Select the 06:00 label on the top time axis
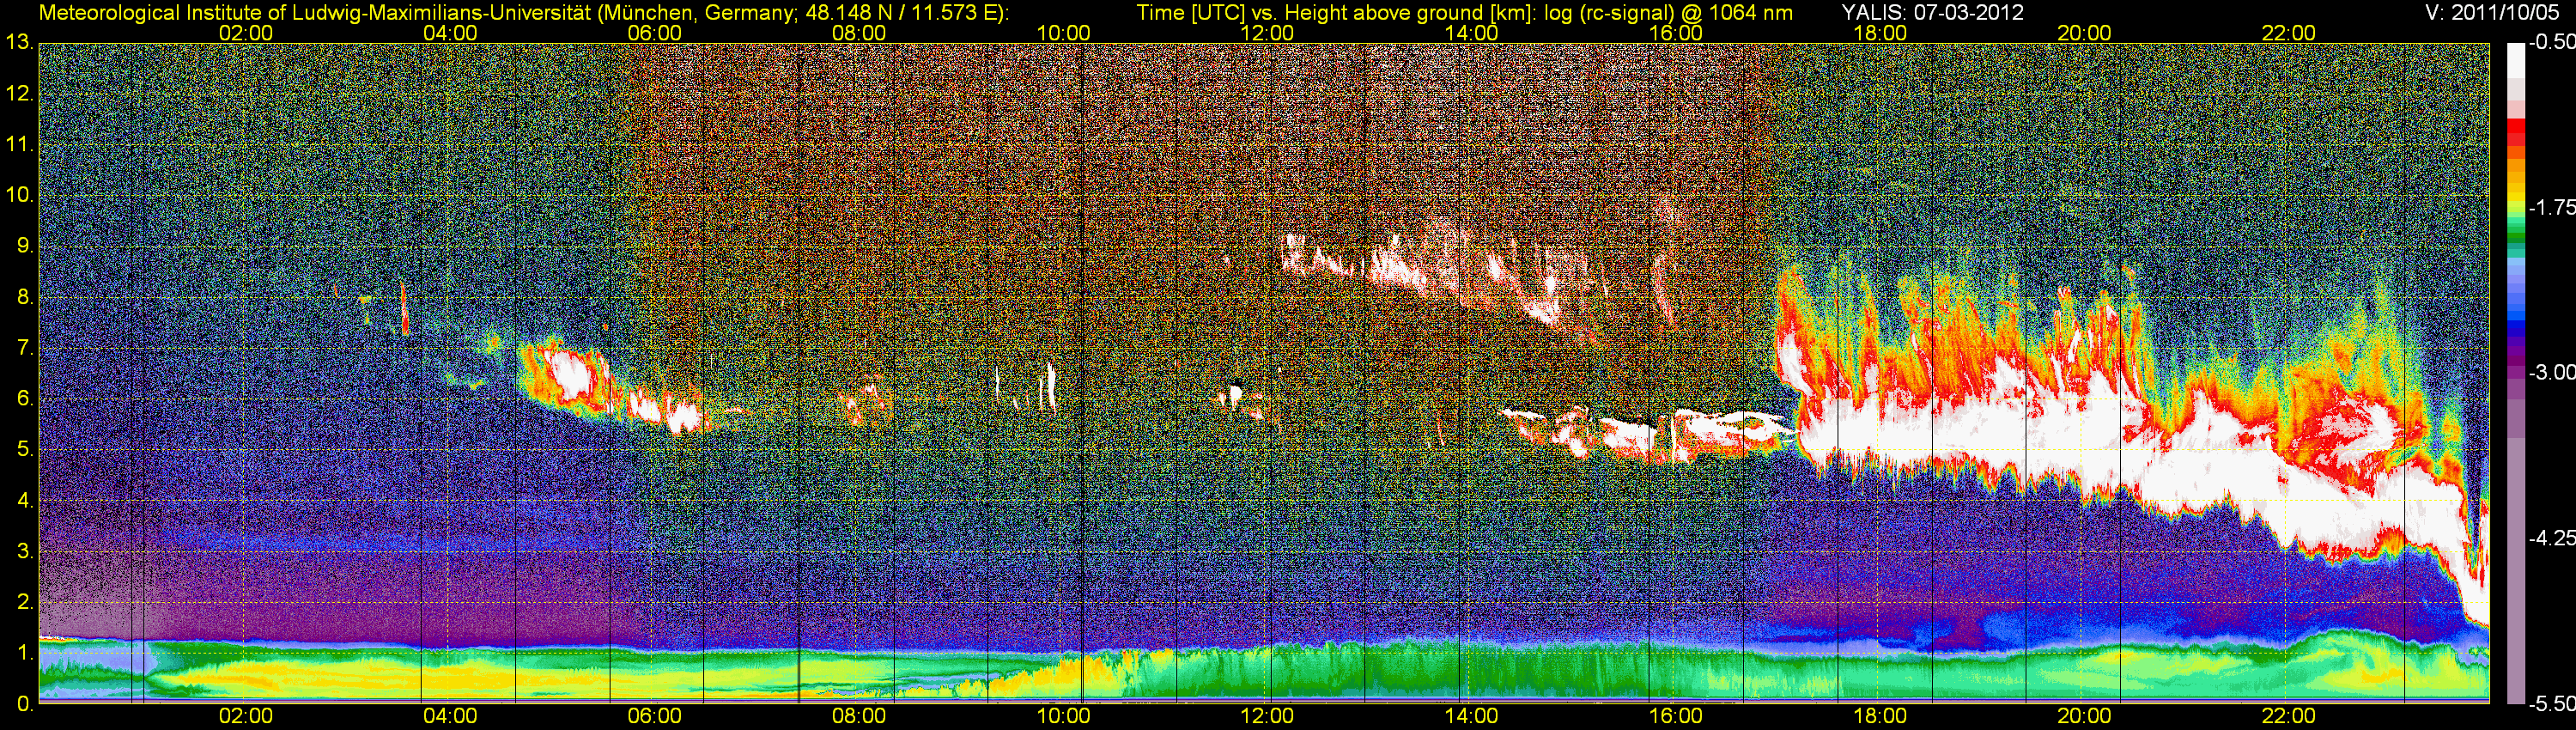Image resolution: width=2576 pixels, height=730 pixels. point(655,33)
